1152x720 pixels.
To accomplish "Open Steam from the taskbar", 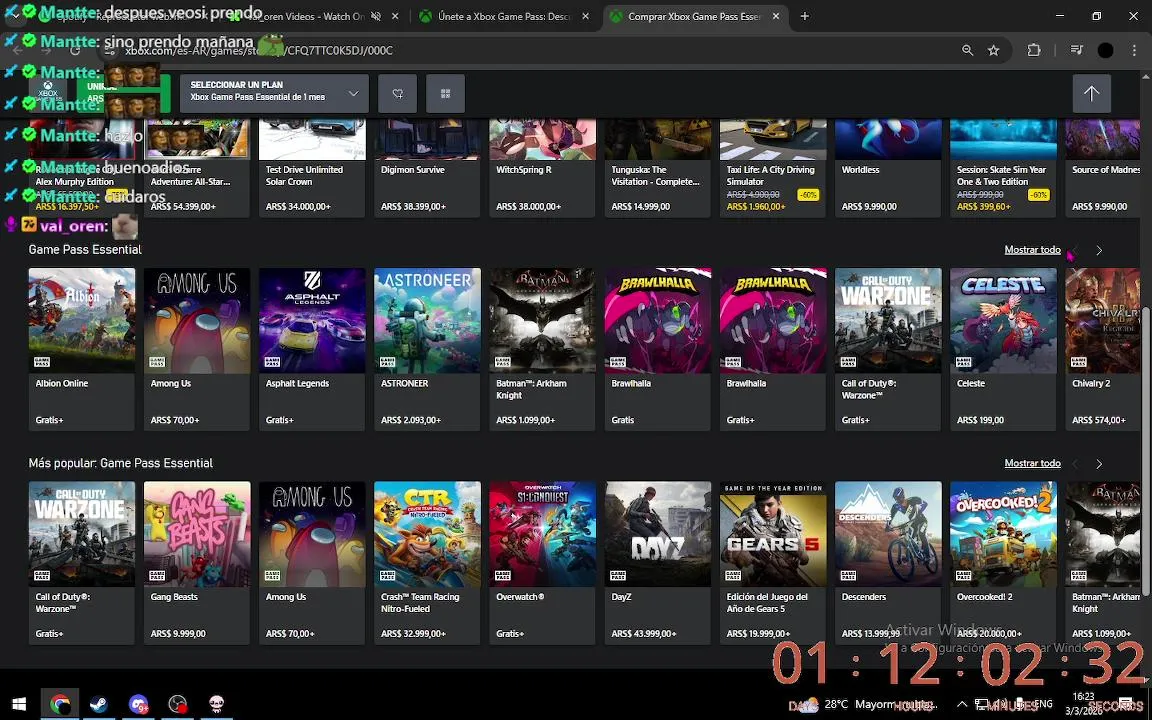I will point(98,704).
